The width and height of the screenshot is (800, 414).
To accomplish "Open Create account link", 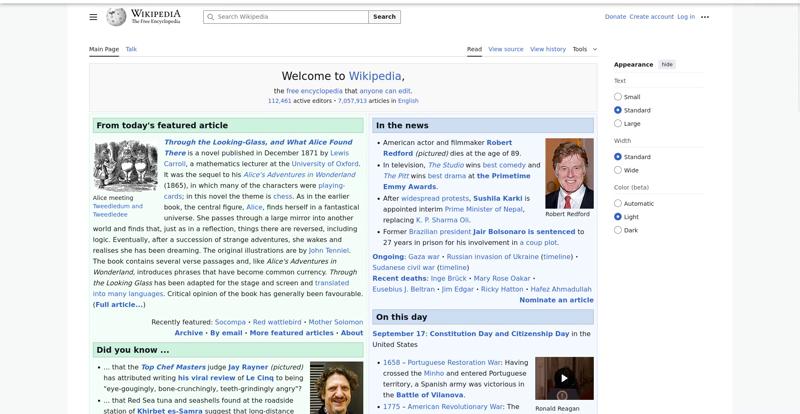I will coord(652,17).
